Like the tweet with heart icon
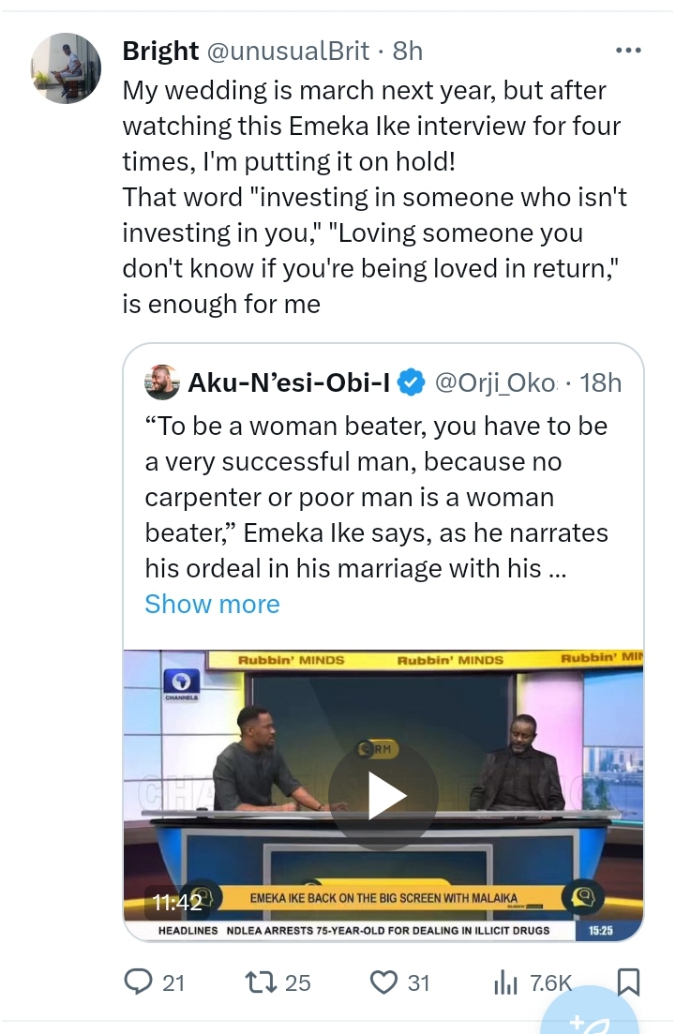This screenshot has height=1034, width=675. (x=384, y=982)
